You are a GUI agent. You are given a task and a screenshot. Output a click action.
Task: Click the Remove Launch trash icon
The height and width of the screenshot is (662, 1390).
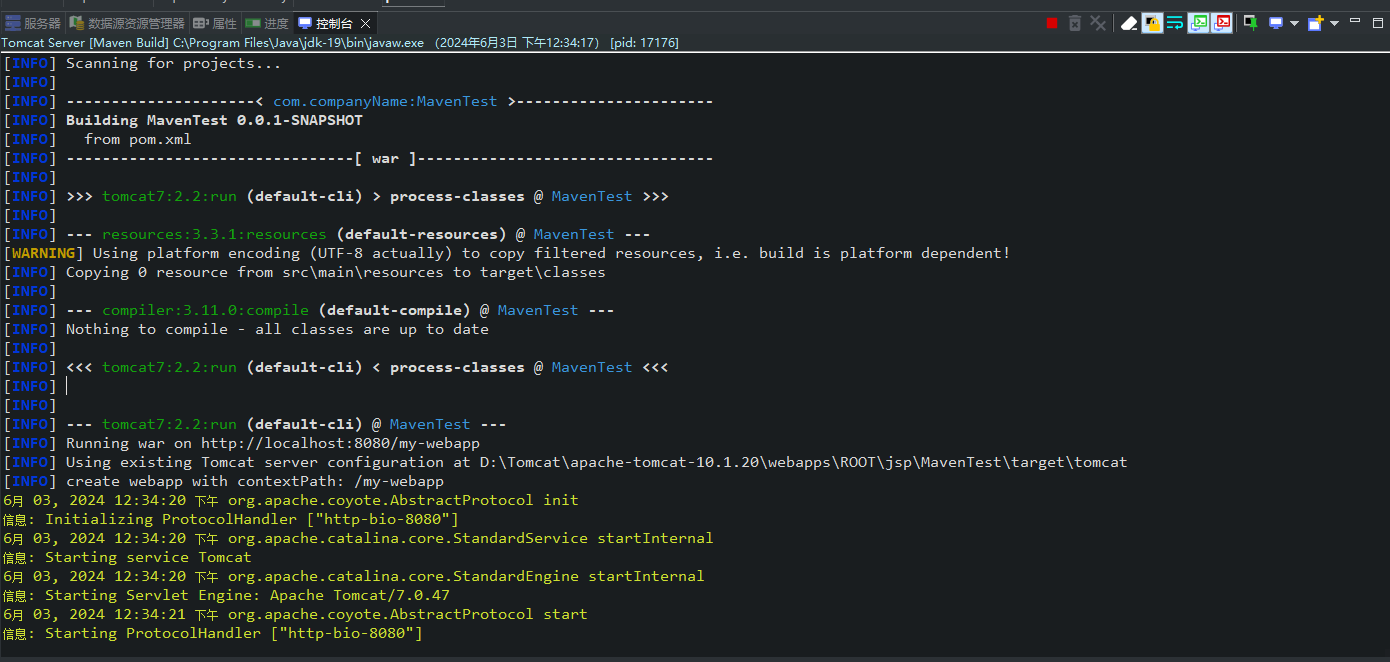(1075, 23)
